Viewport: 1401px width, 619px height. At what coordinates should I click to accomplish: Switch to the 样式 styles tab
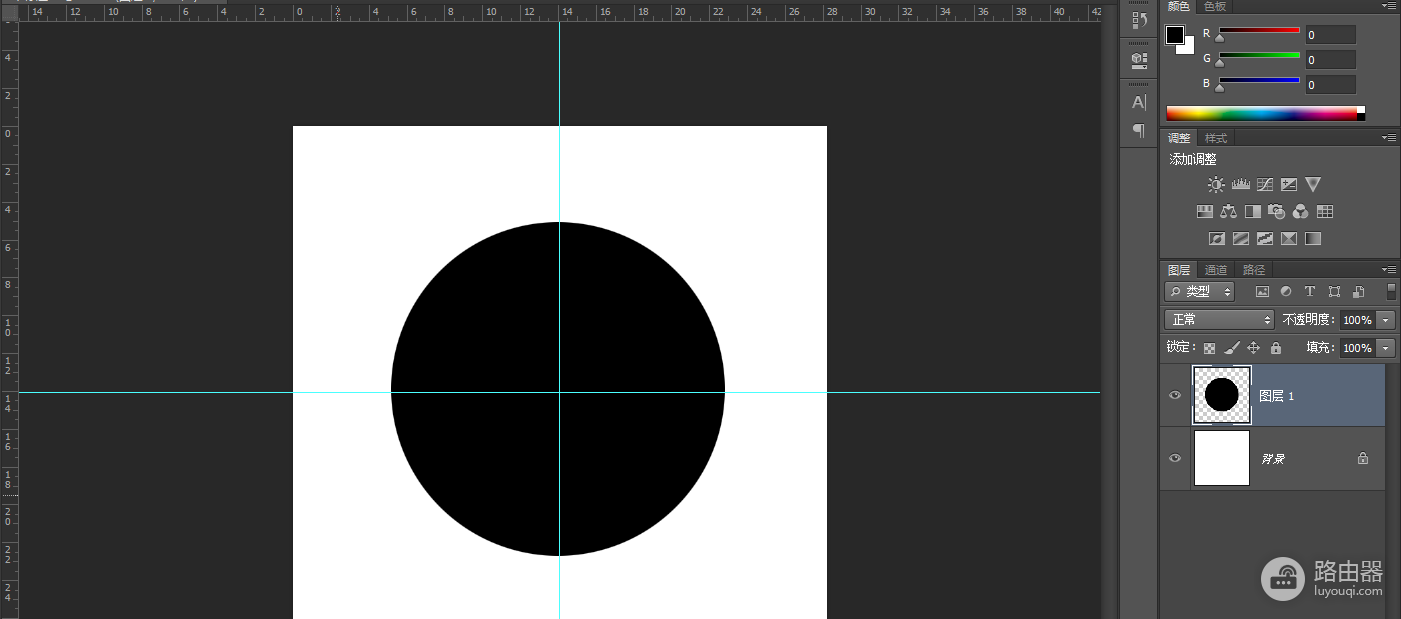tap(1216, 138)
